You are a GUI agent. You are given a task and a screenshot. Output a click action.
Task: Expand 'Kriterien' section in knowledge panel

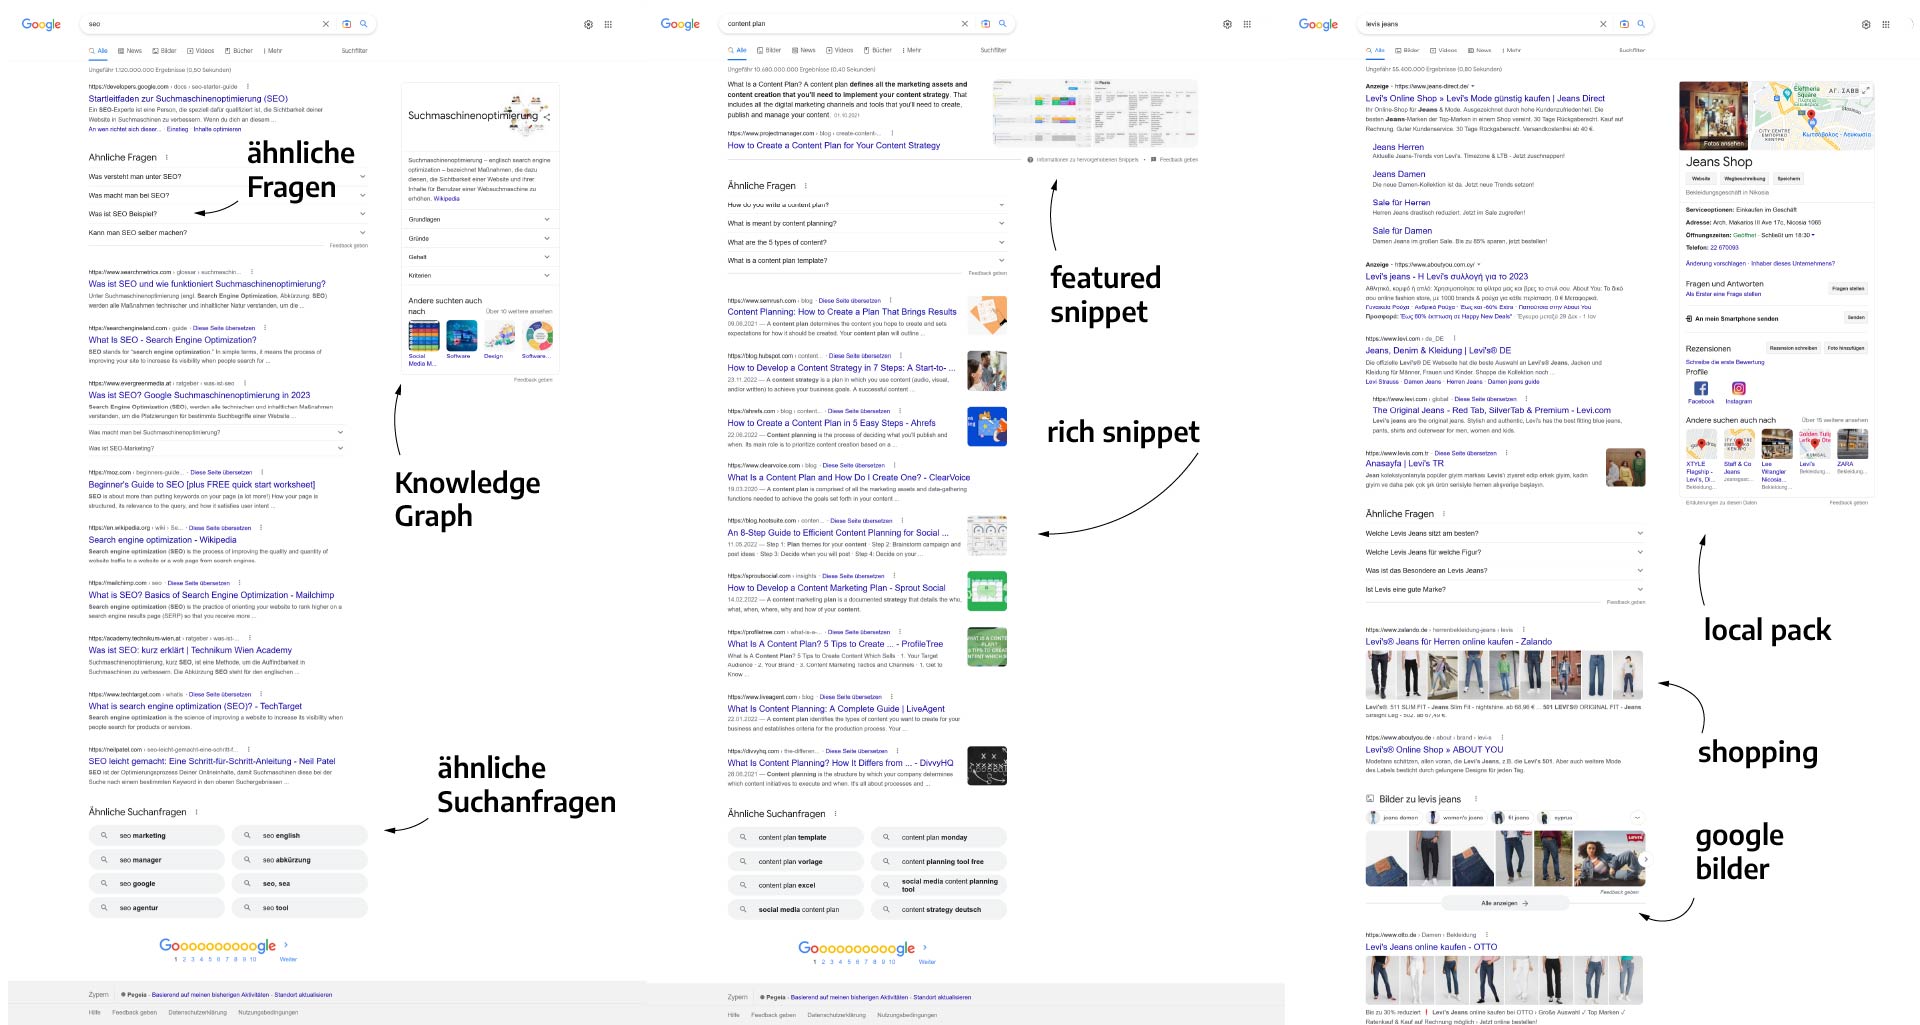pyautogui.click(x=479, y=275)
